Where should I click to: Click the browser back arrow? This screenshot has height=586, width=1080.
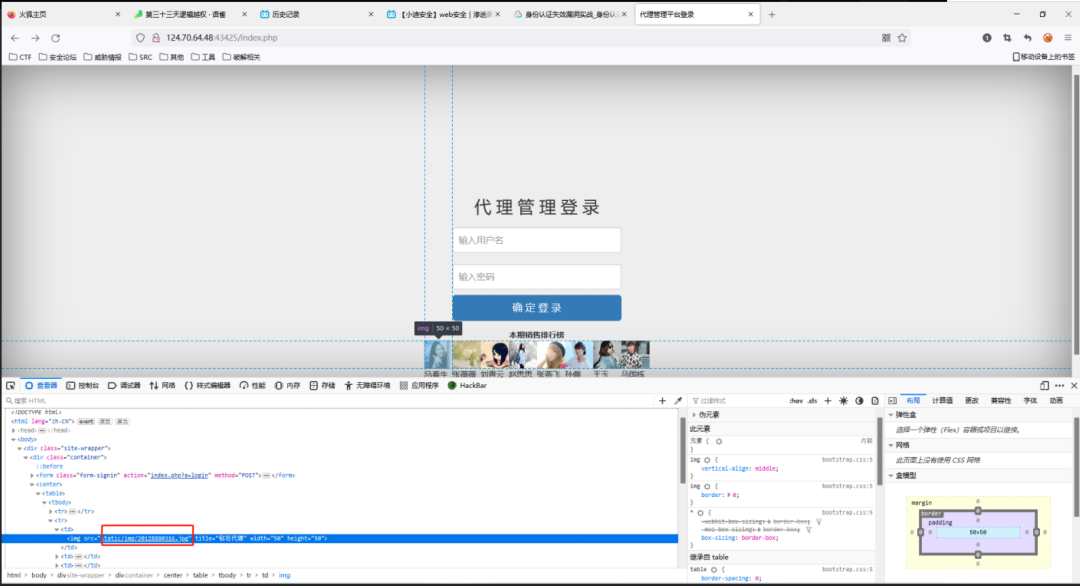pyautogui.click(x=14, y=38)
